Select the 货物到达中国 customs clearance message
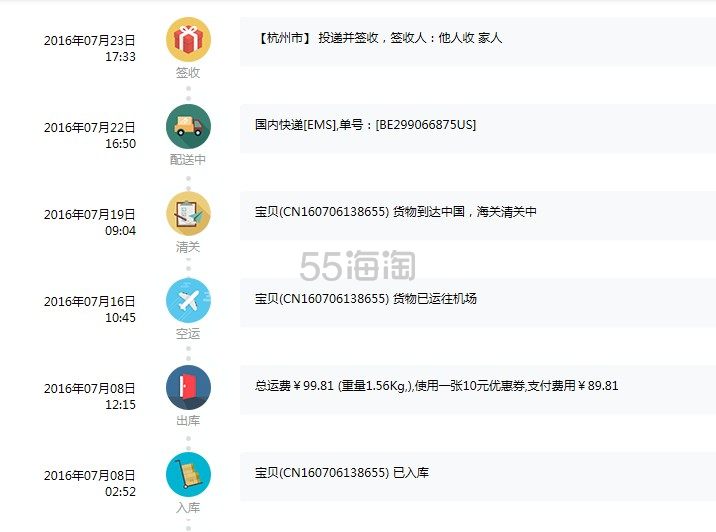 [x=396, y=212]
